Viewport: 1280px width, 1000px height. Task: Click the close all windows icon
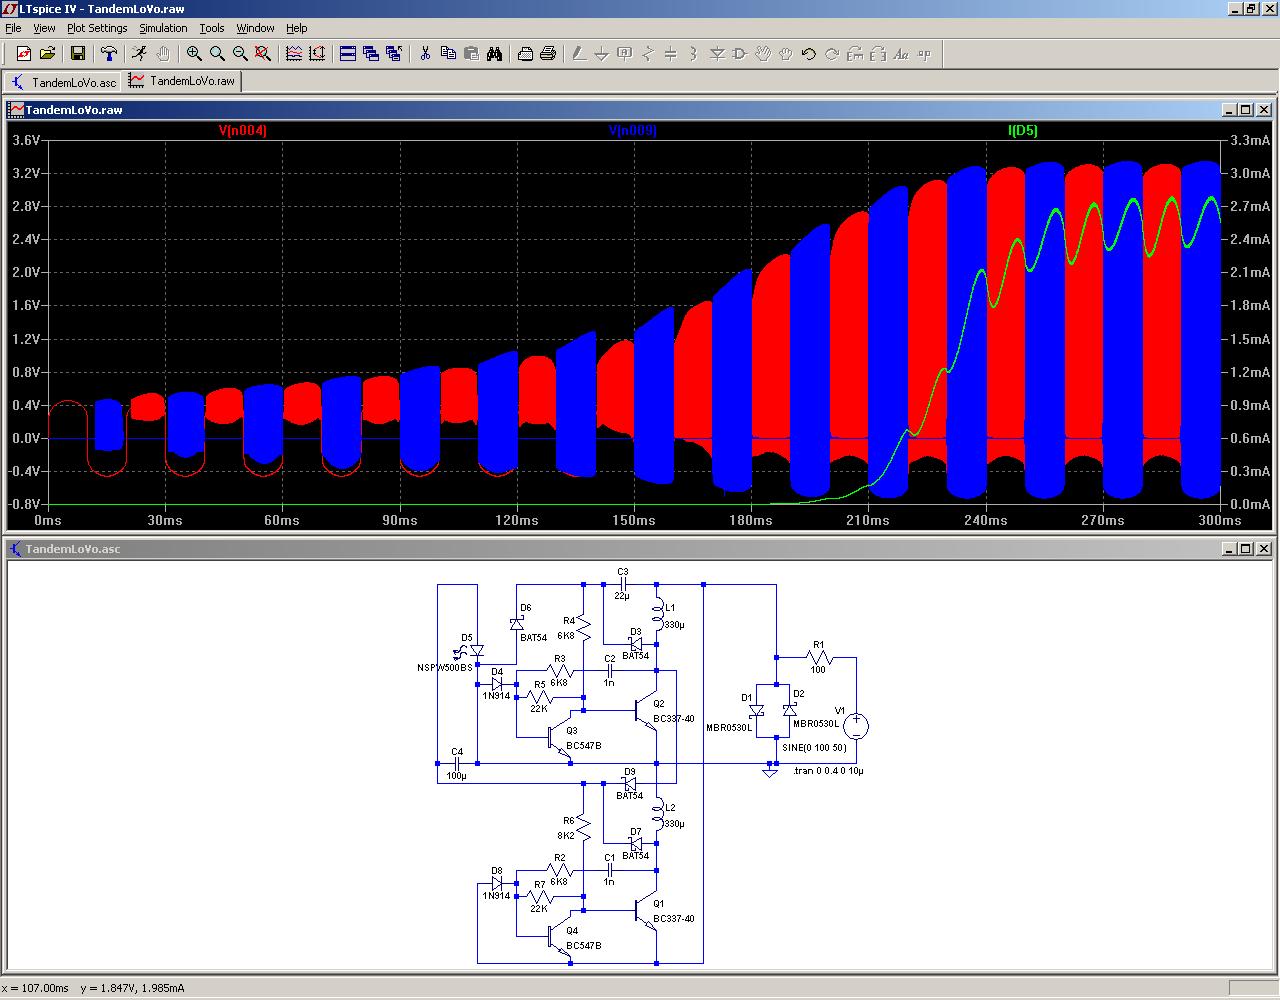(x=394, y=54)
